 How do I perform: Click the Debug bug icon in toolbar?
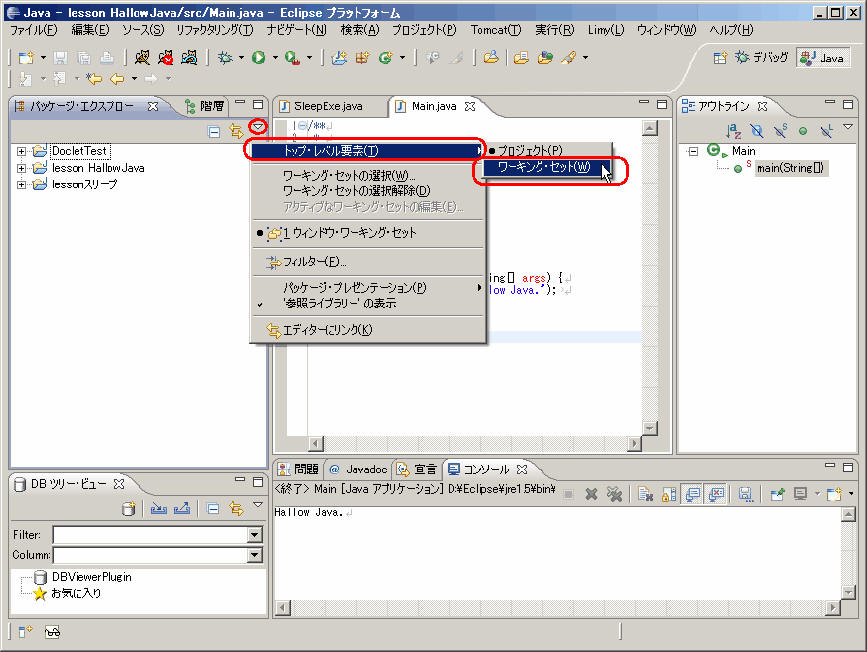[x=226, y=58]
